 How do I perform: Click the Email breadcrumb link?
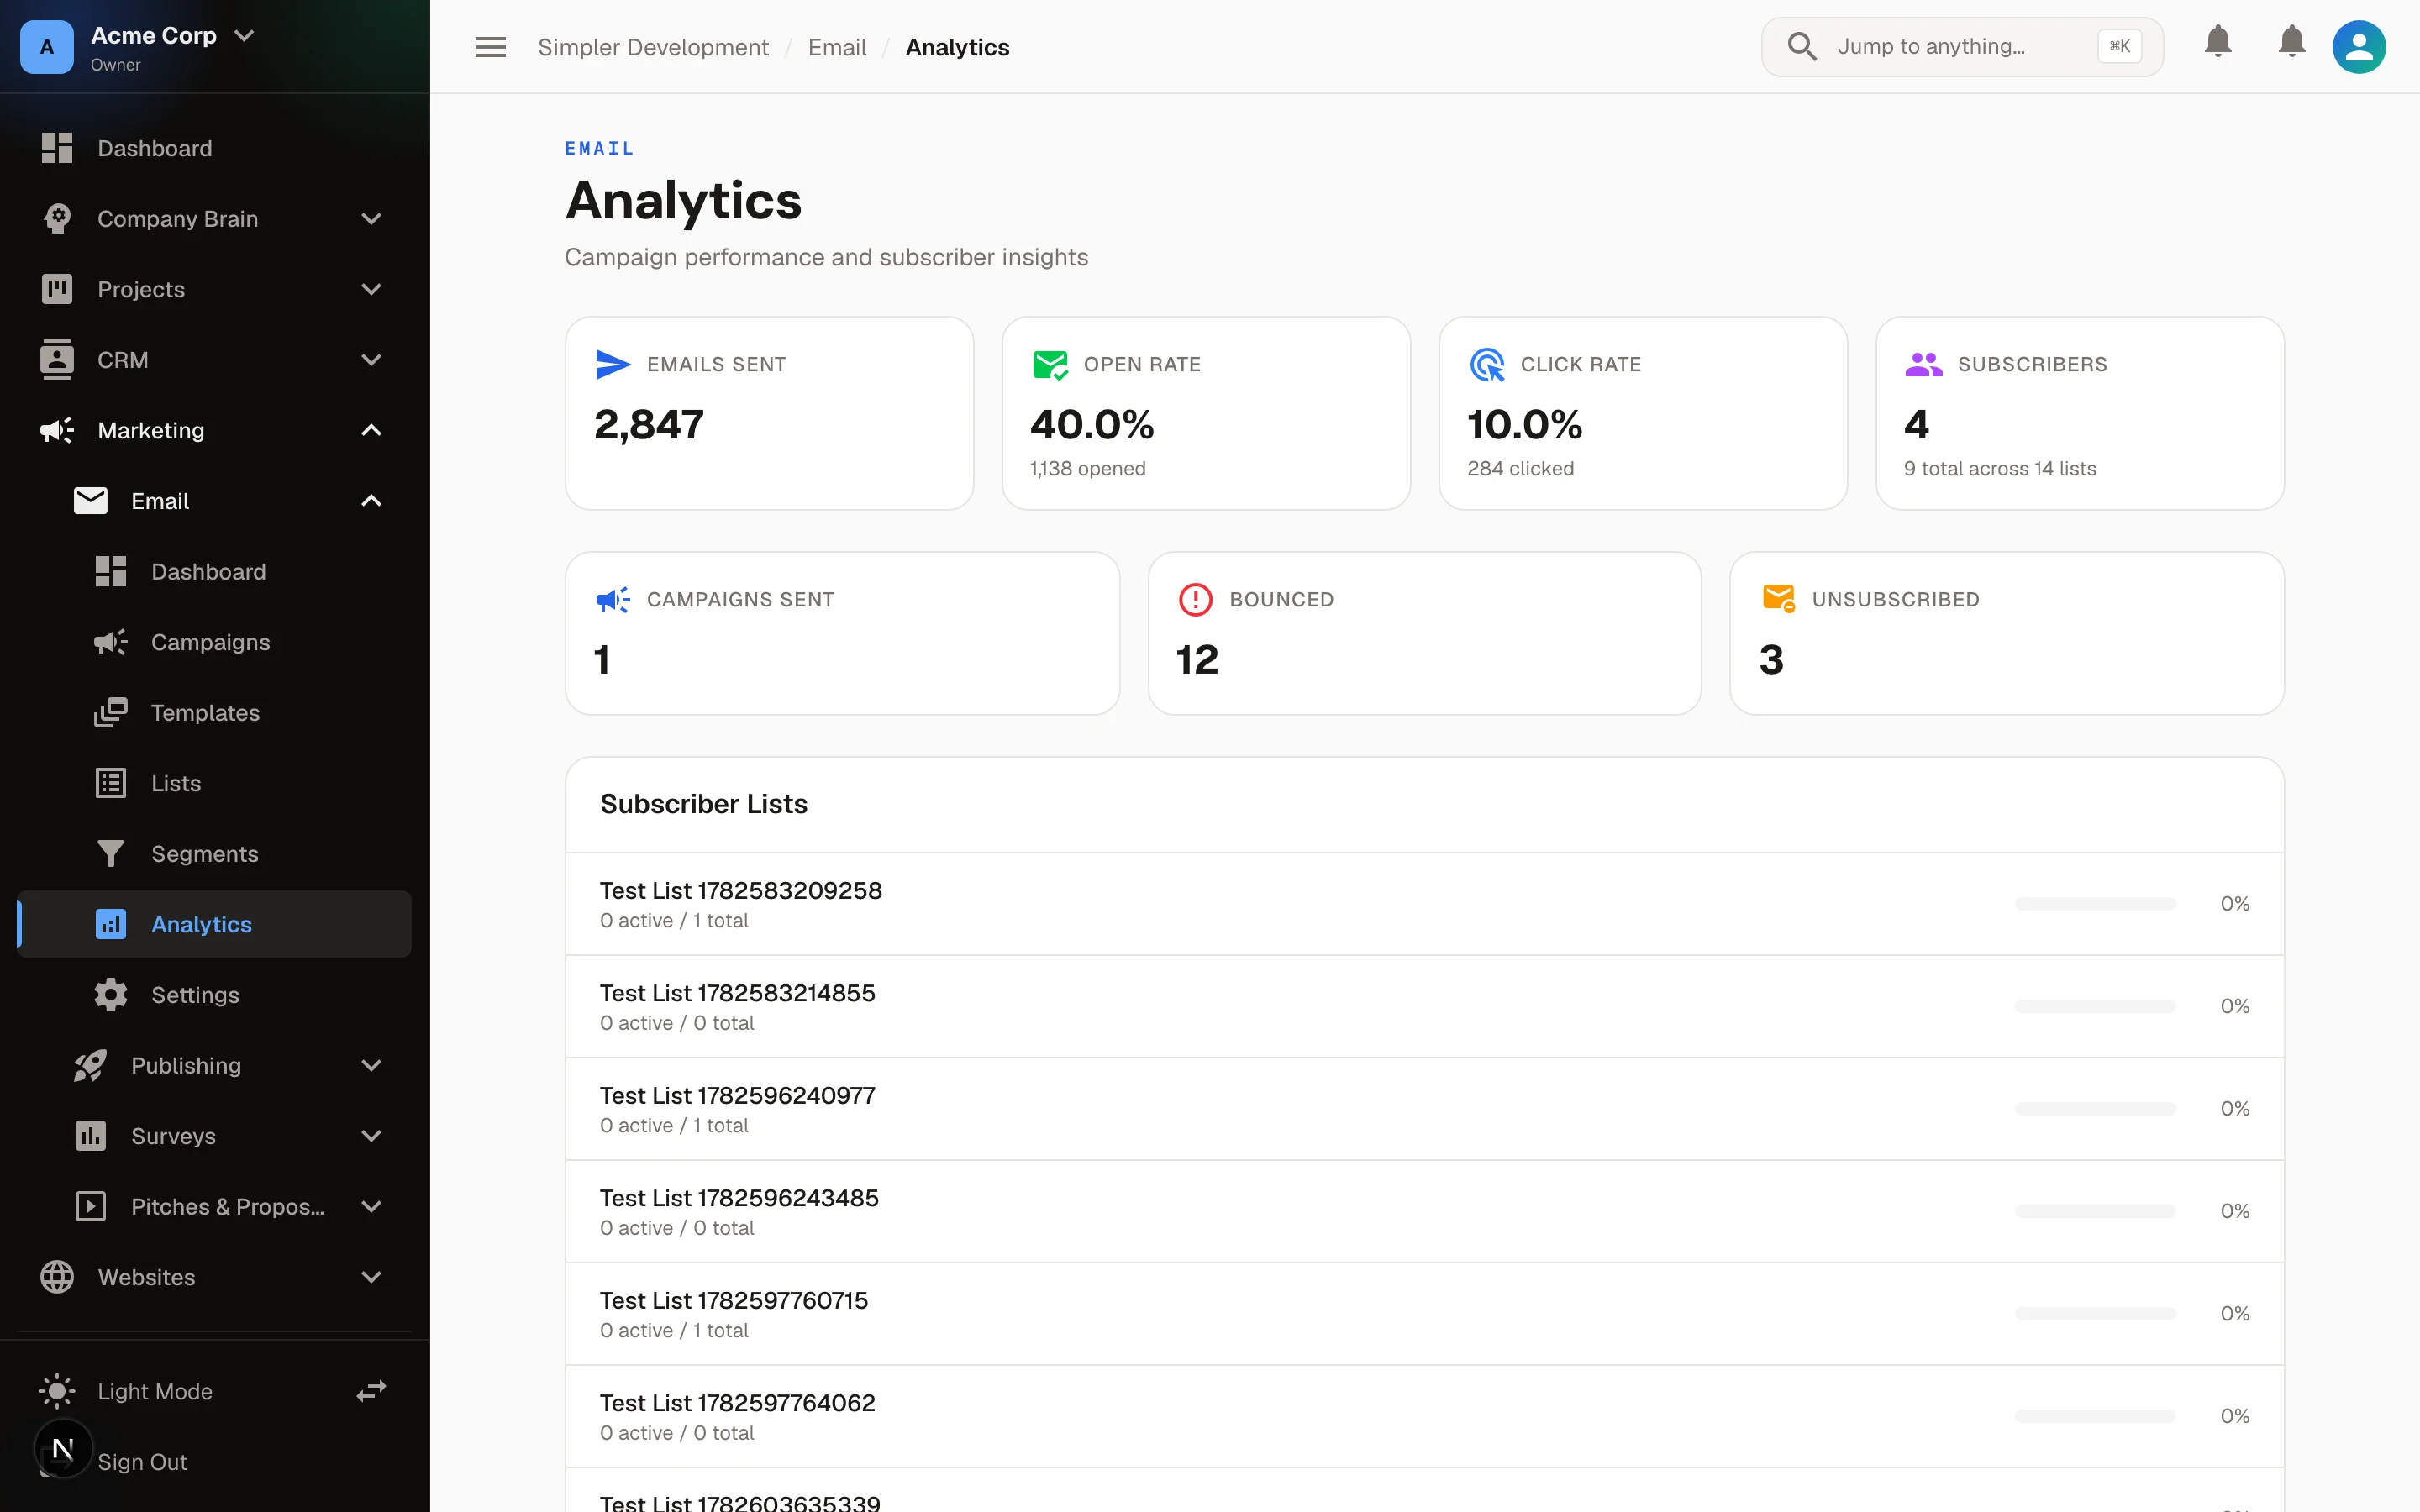(837, 47)
